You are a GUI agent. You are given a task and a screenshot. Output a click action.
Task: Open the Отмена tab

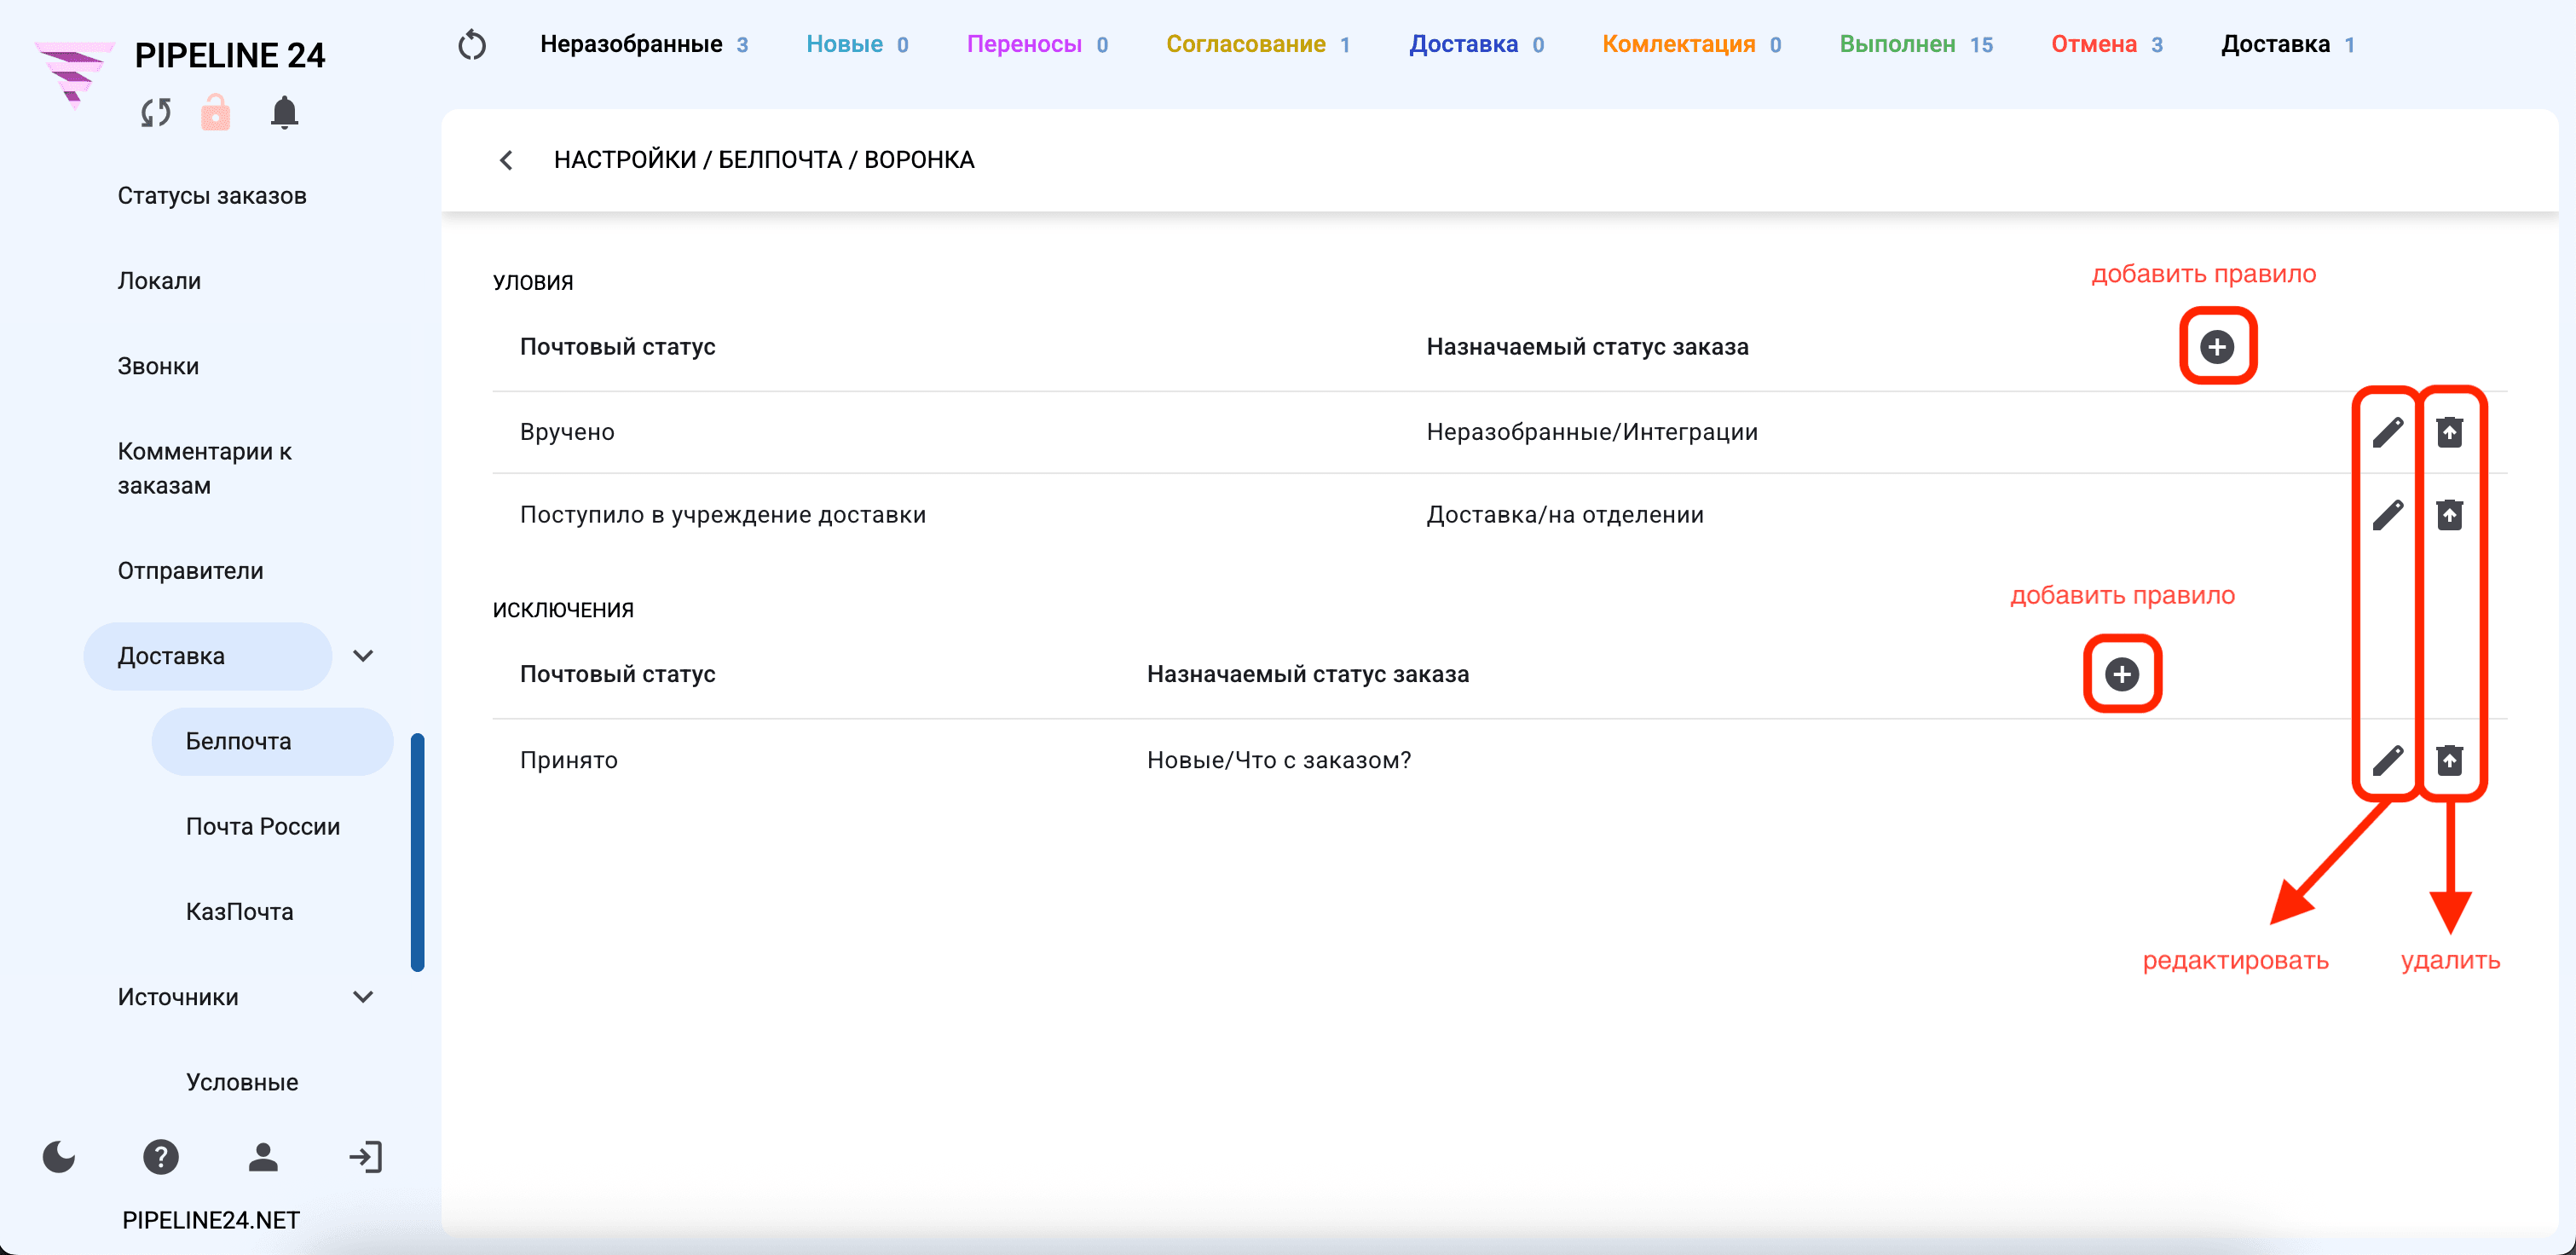click(2107, 45)
